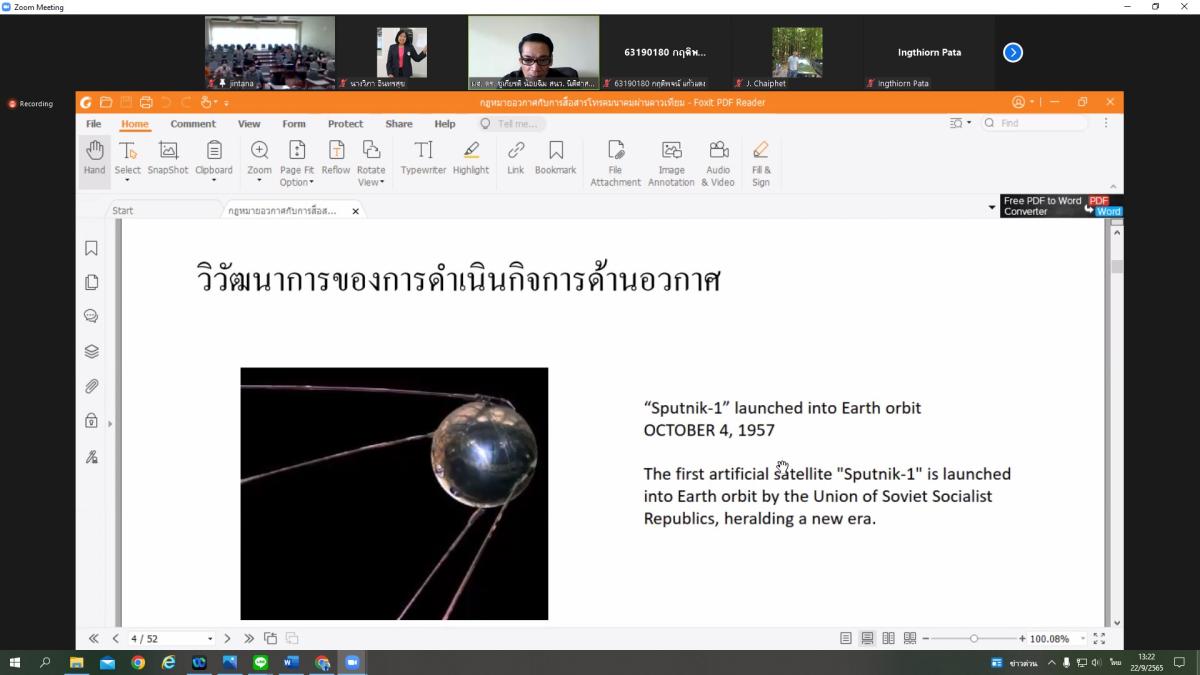Click the Tell me search box

click(x=511, y=124)
